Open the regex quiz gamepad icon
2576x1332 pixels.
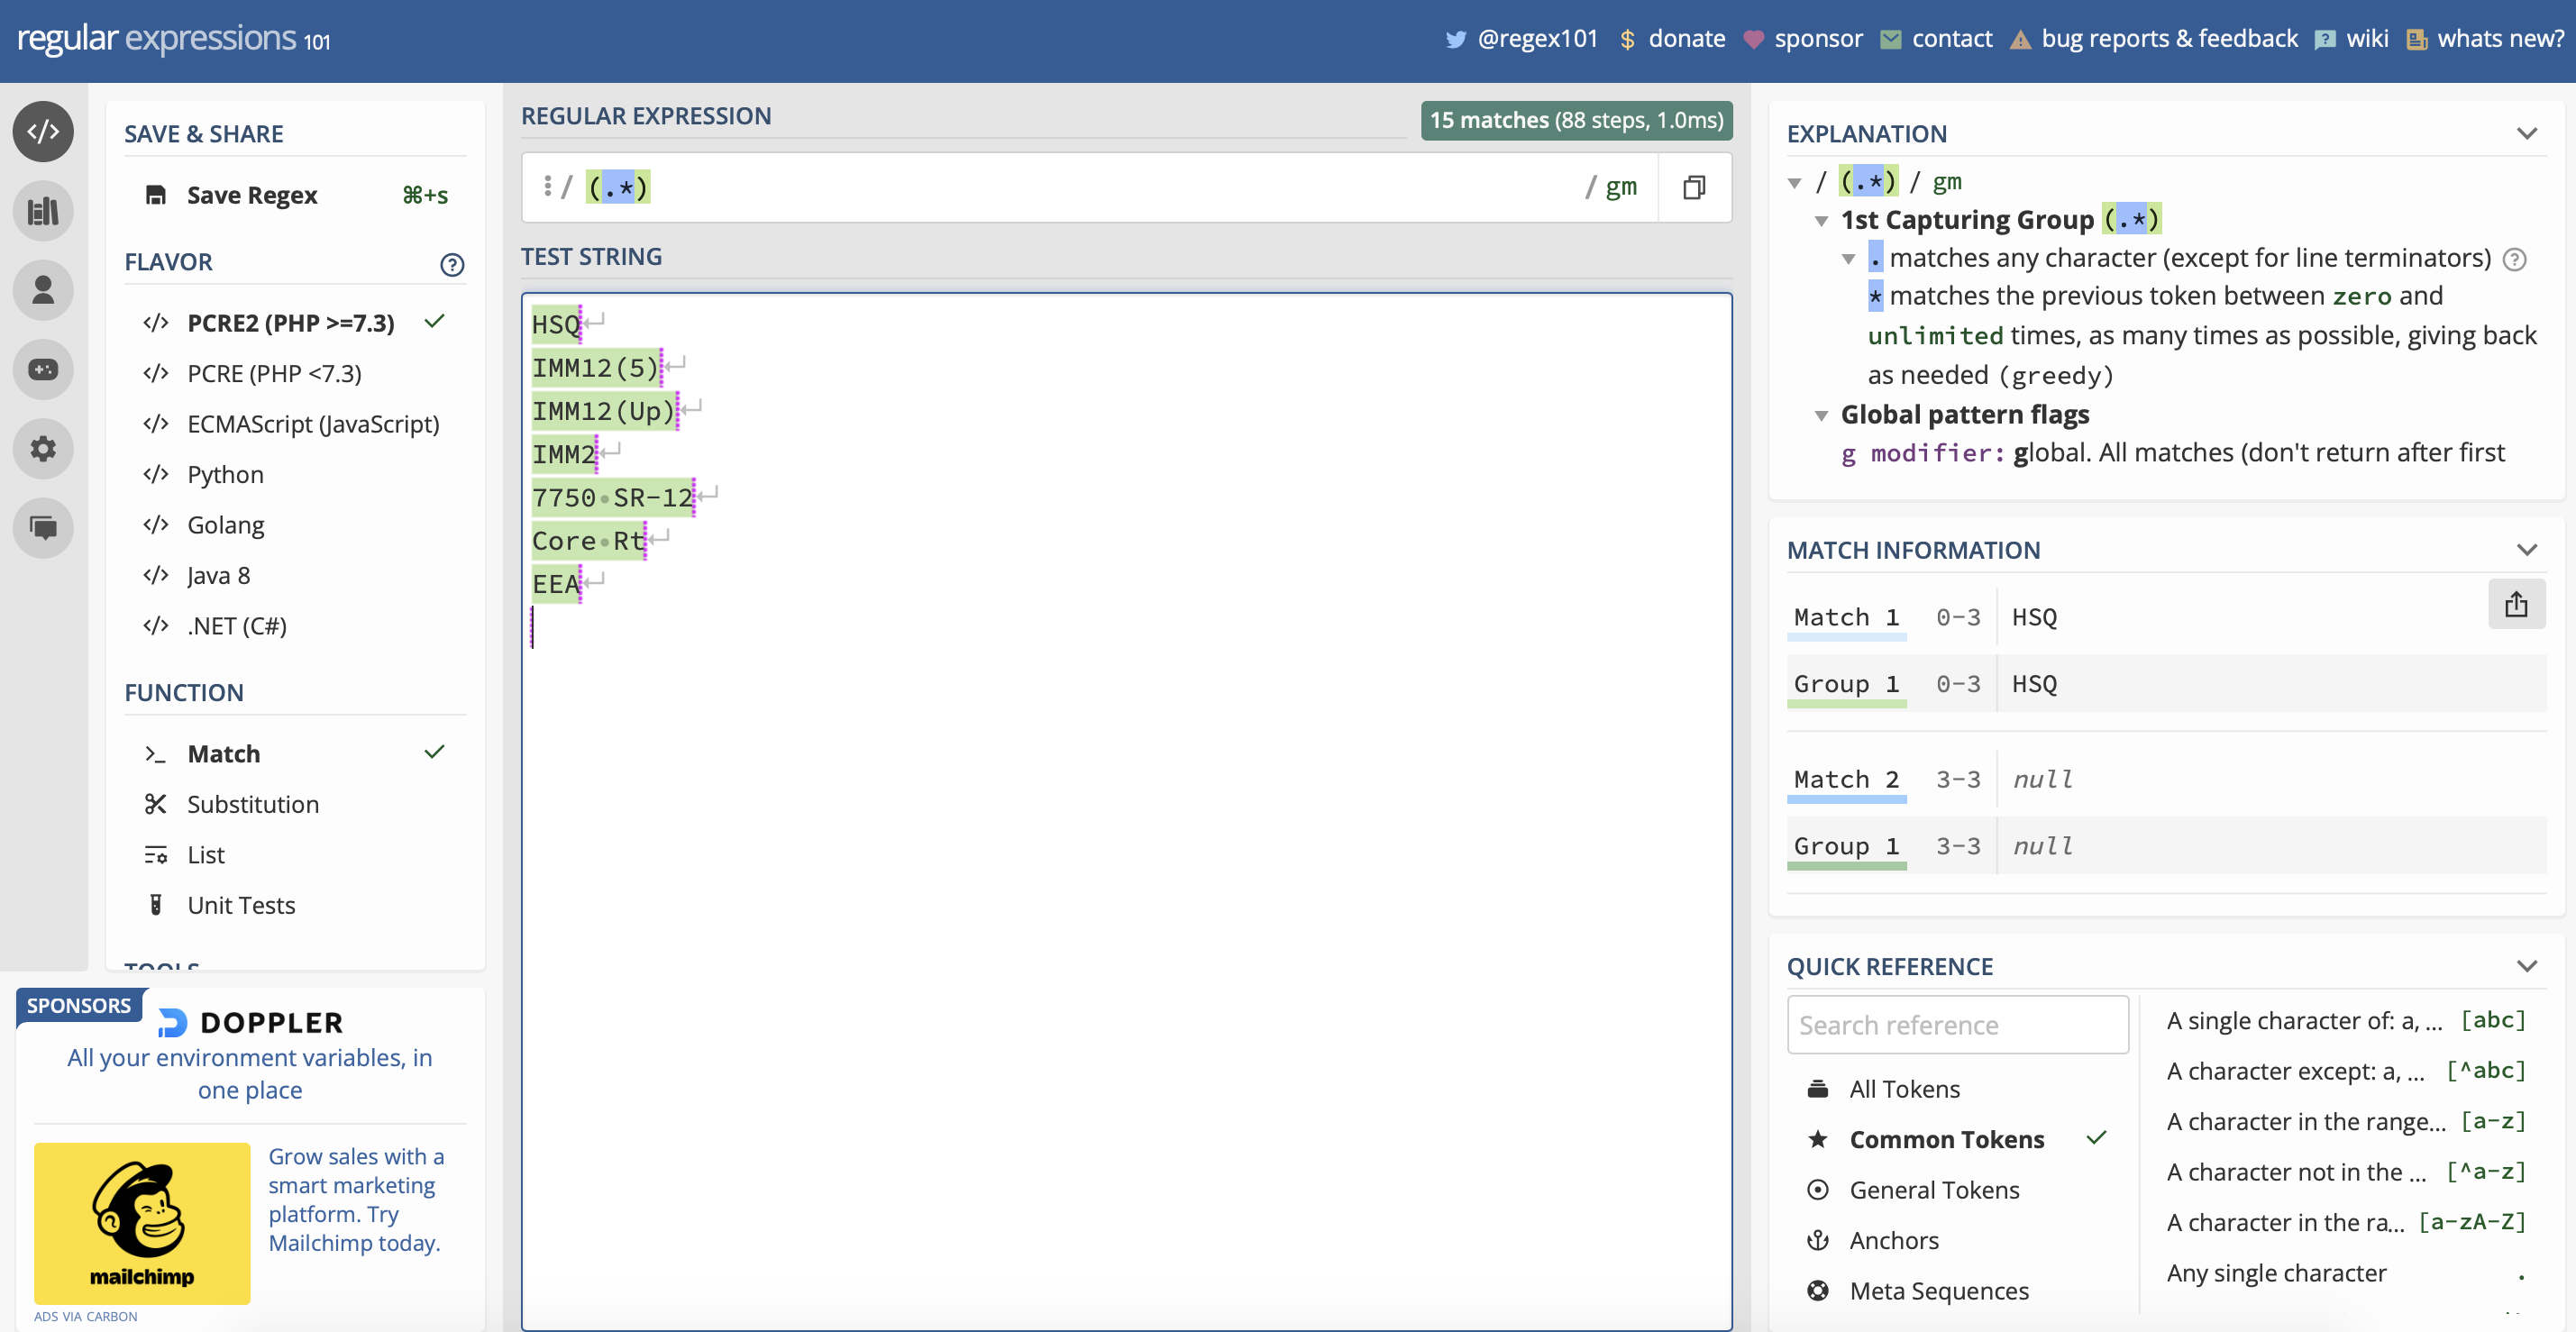(x=43, y=369)
